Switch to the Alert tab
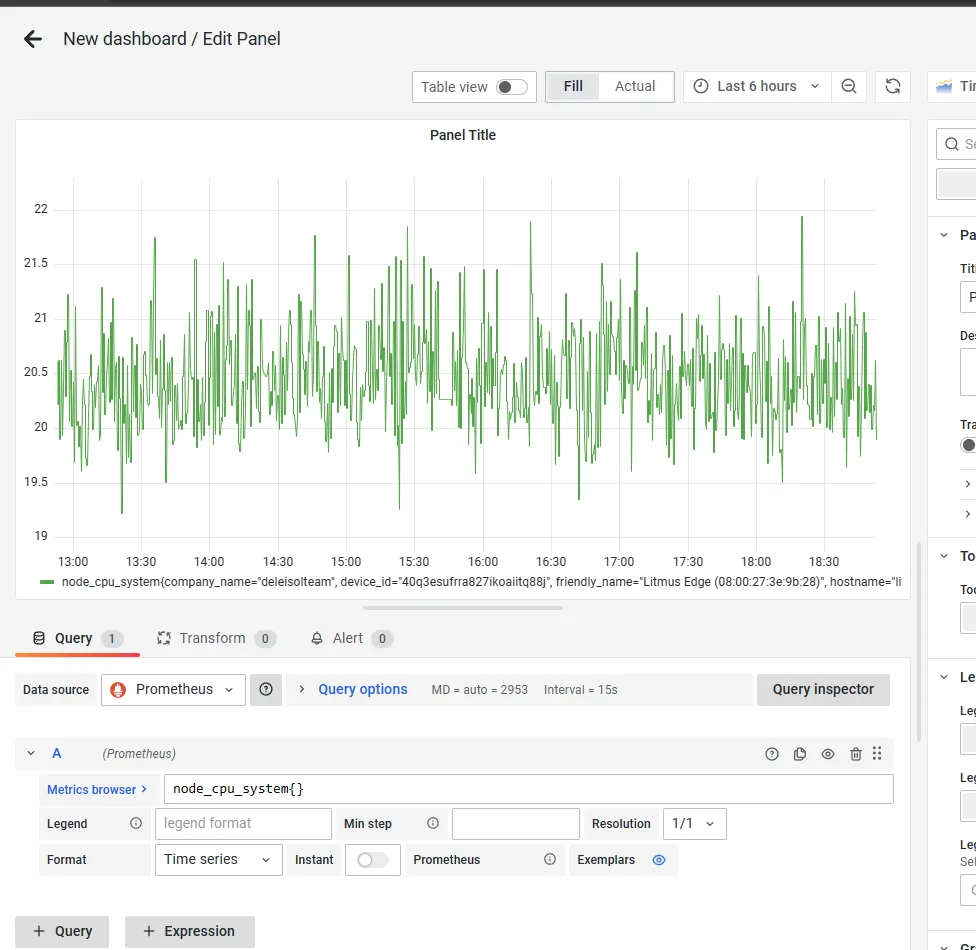 tap(352, 639)
